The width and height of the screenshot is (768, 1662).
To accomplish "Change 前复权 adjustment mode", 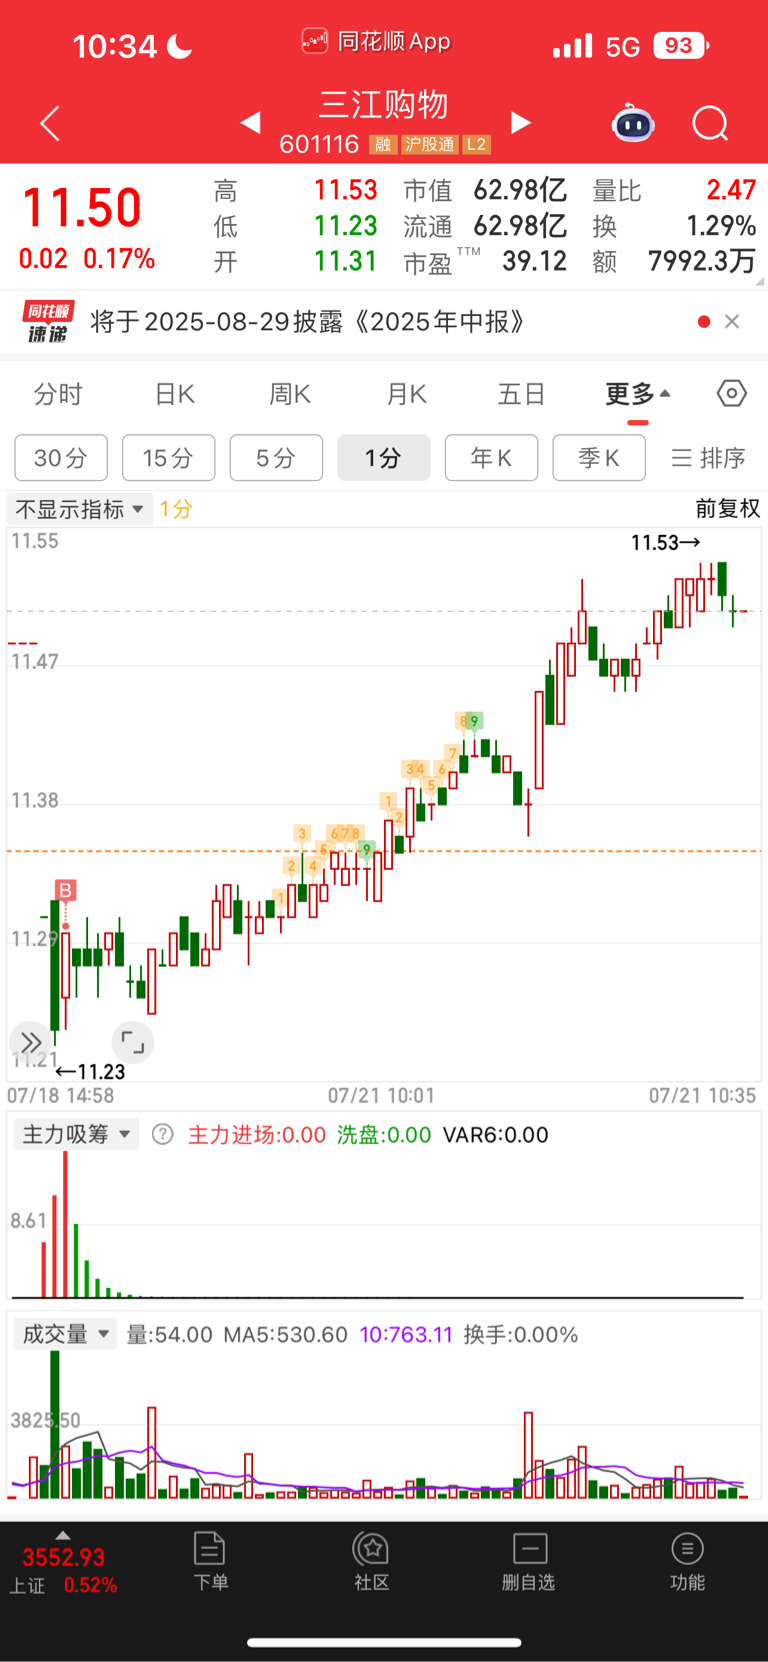I will [x=728, y=509].
